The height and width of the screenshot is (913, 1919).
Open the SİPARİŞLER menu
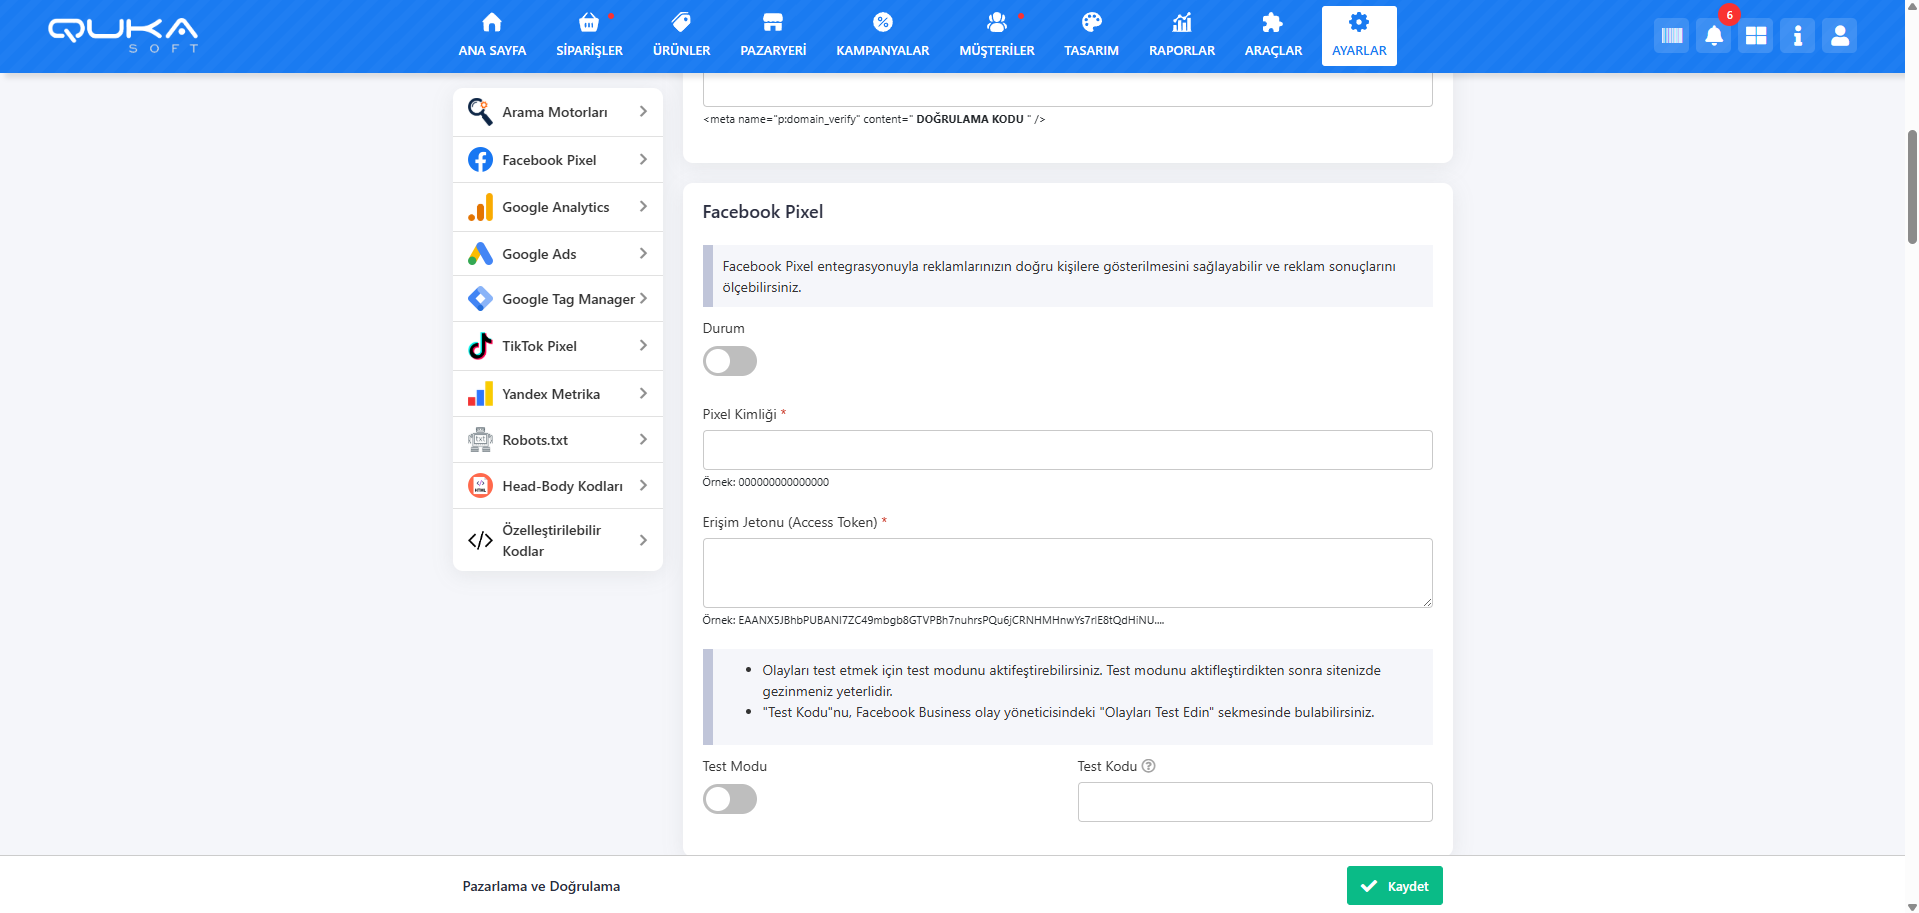[589, 36]
